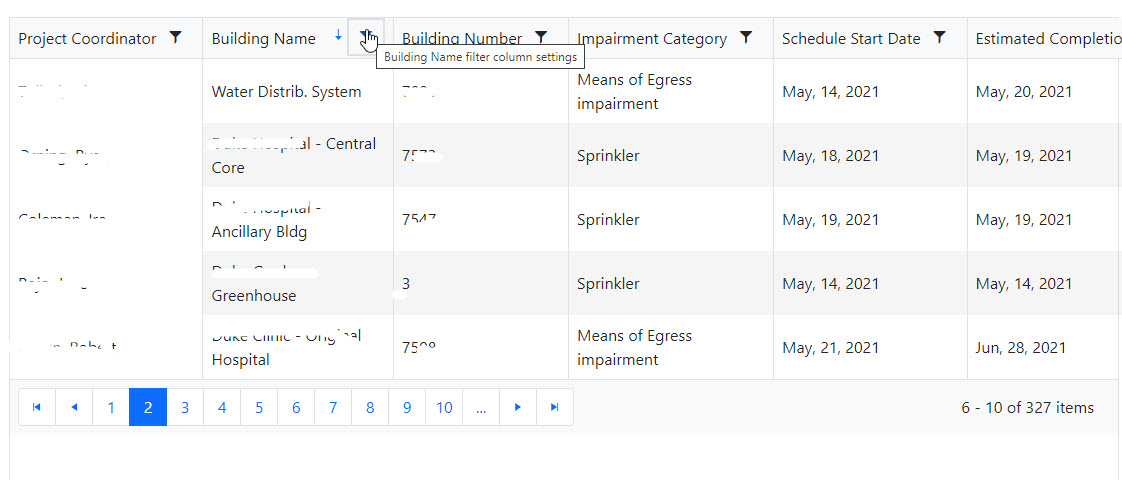Open the Building Name filter settings
This screenshot has width=1122, height=480.
tap(366, 38)
